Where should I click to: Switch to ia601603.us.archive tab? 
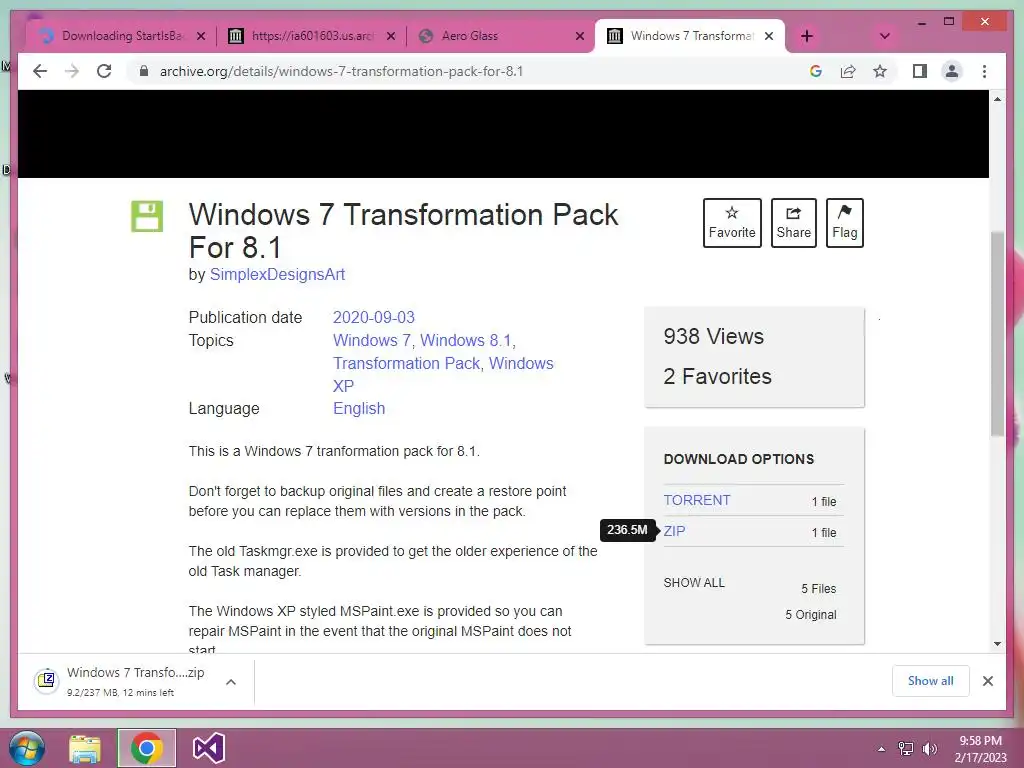pos(312,36)
